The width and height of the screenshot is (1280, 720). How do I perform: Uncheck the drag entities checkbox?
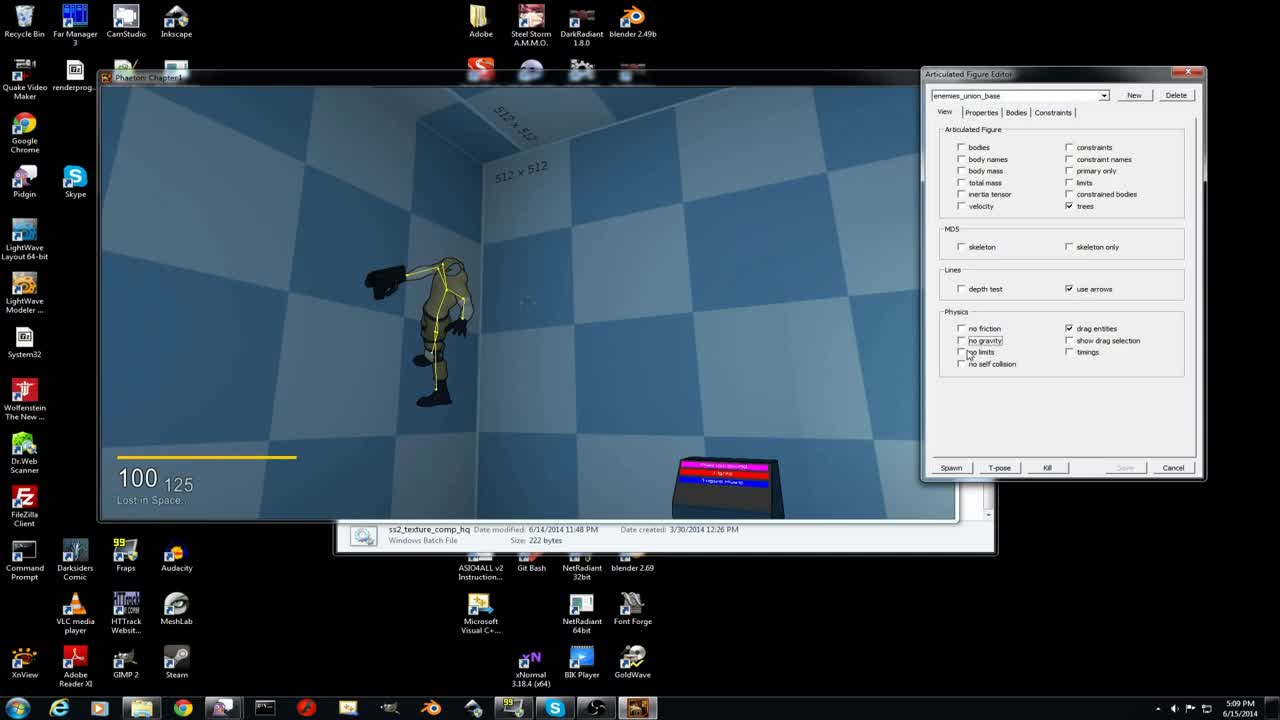1069,328
